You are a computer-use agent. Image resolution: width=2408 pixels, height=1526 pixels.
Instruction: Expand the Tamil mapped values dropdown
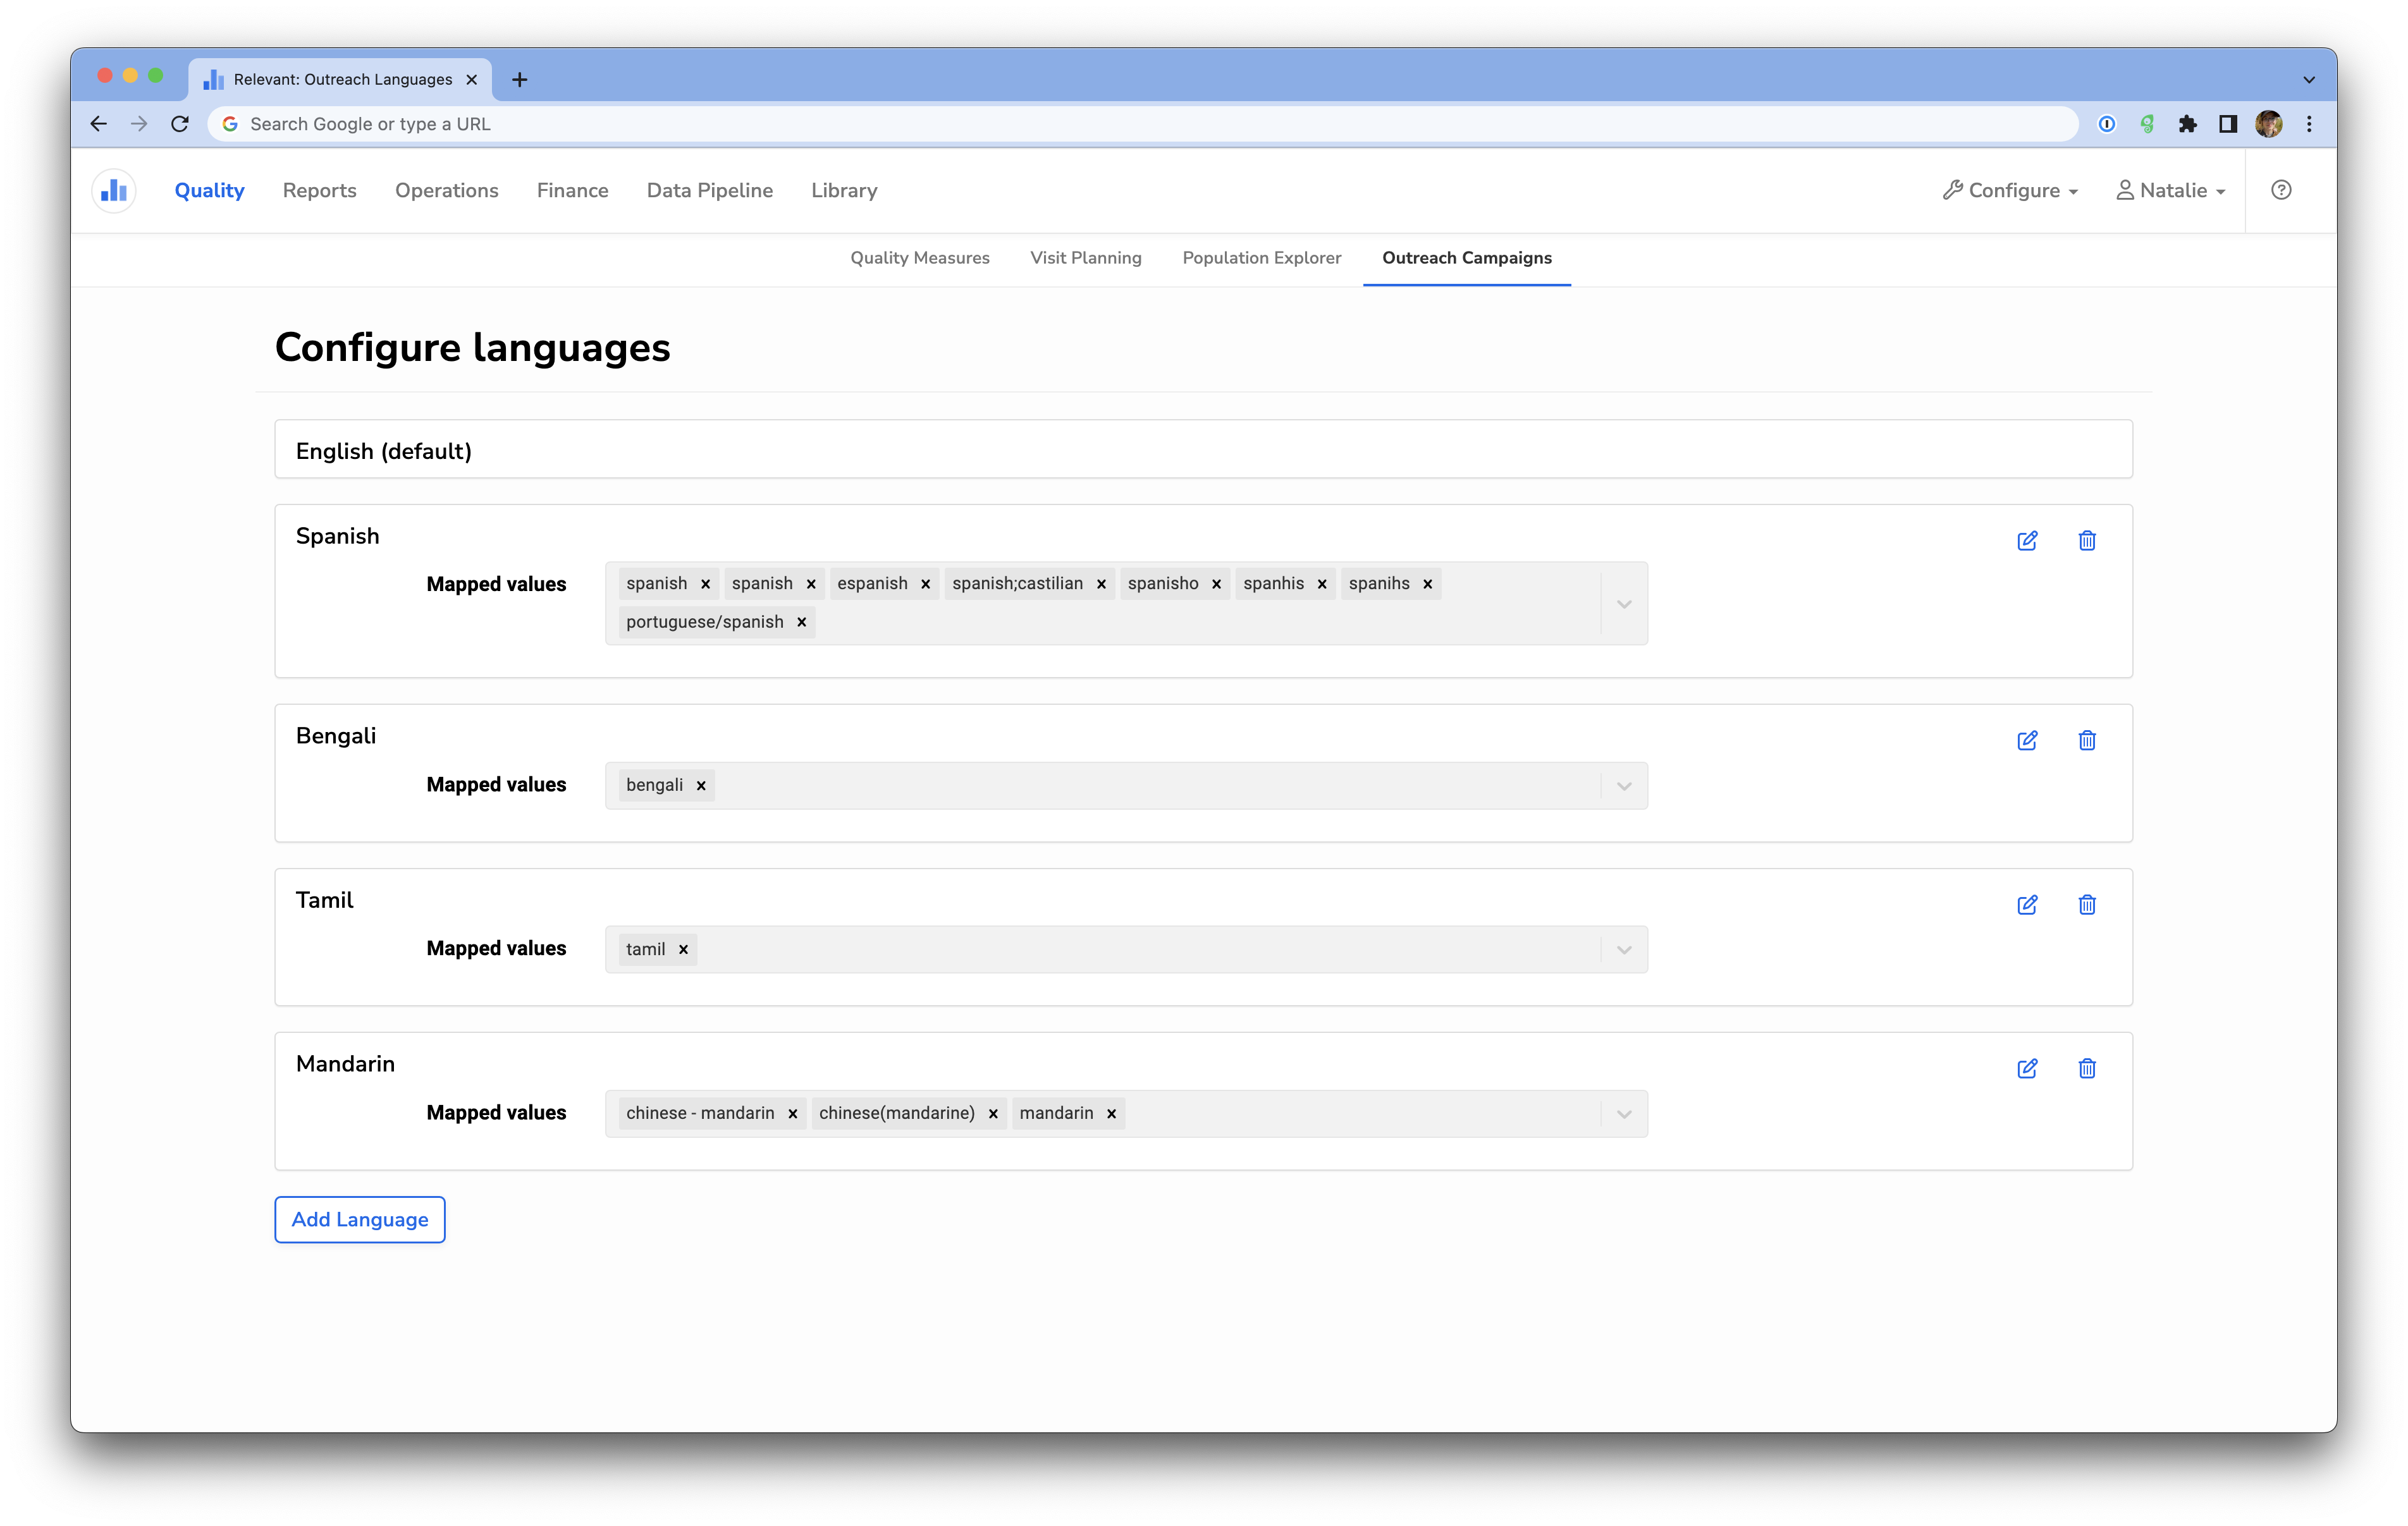tap(1624, 950)
